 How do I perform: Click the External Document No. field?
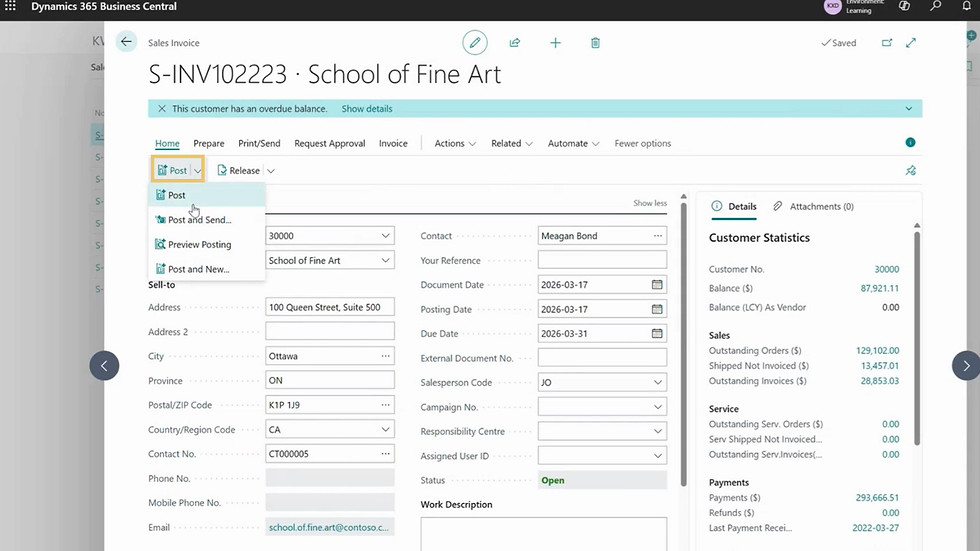tap(602, 358)
